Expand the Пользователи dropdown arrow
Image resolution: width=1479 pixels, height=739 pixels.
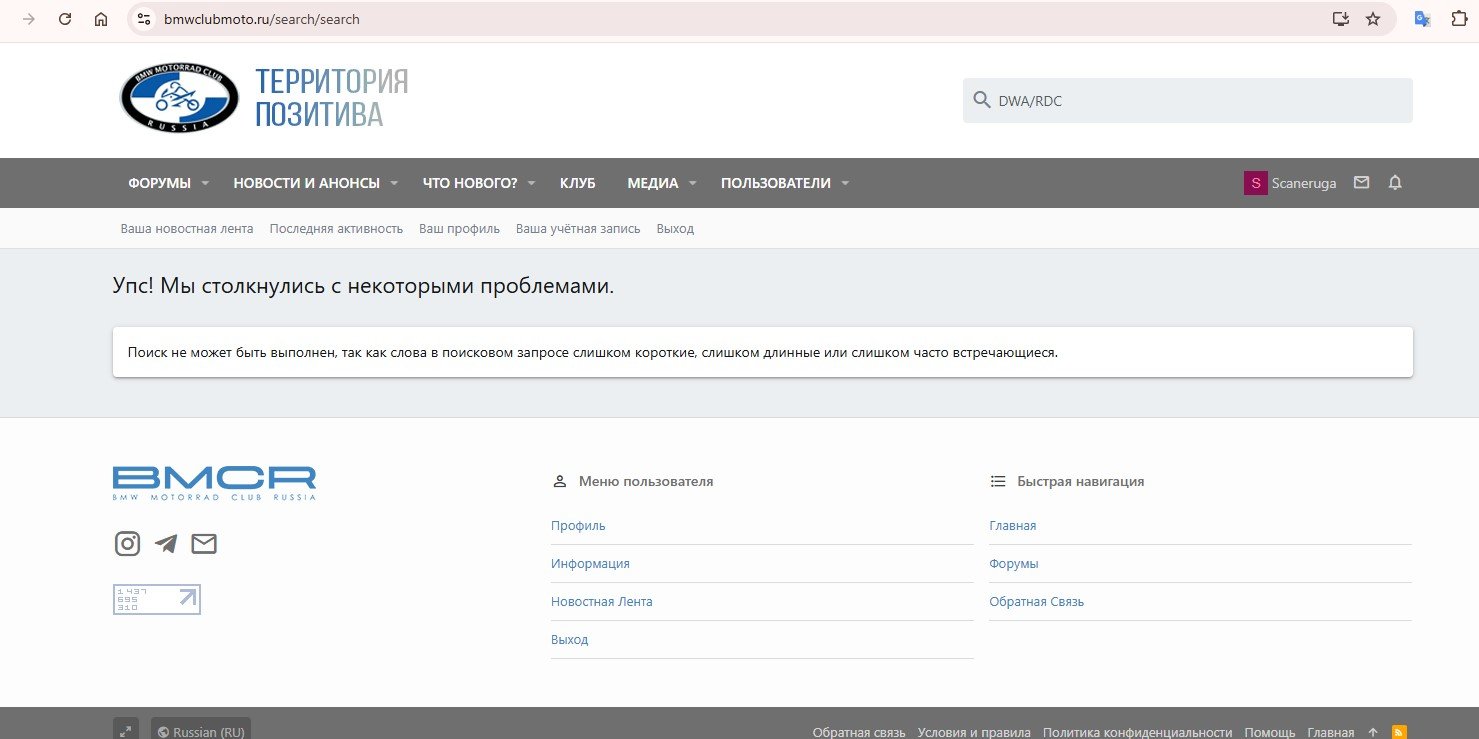845,183
